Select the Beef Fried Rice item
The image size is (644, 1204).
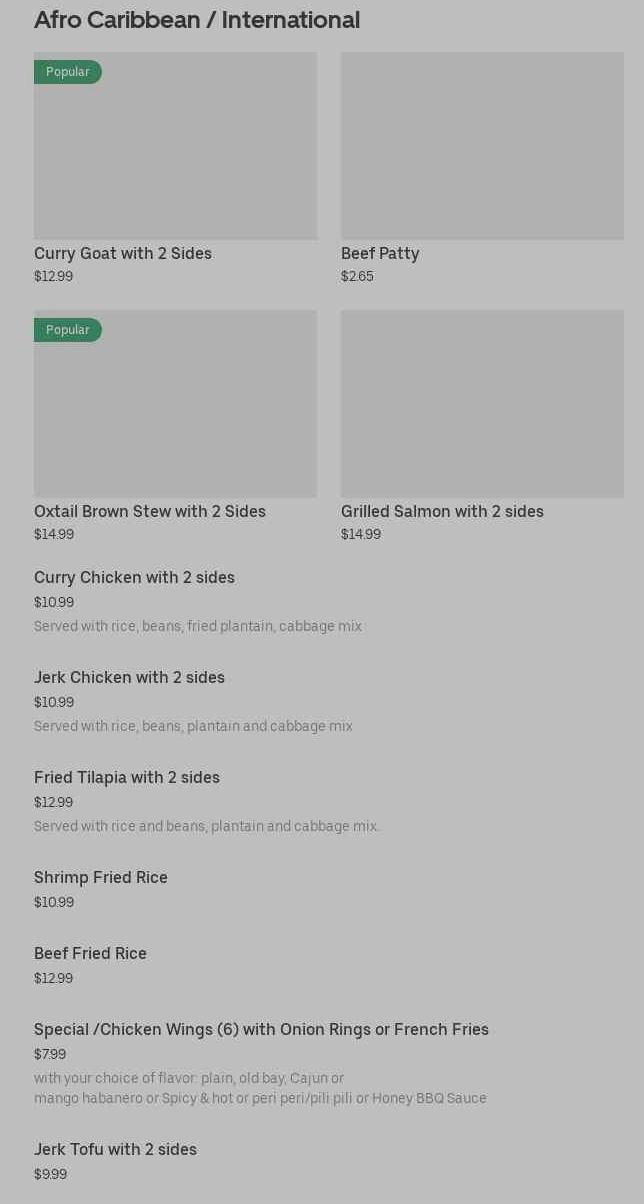coord(90,954)
